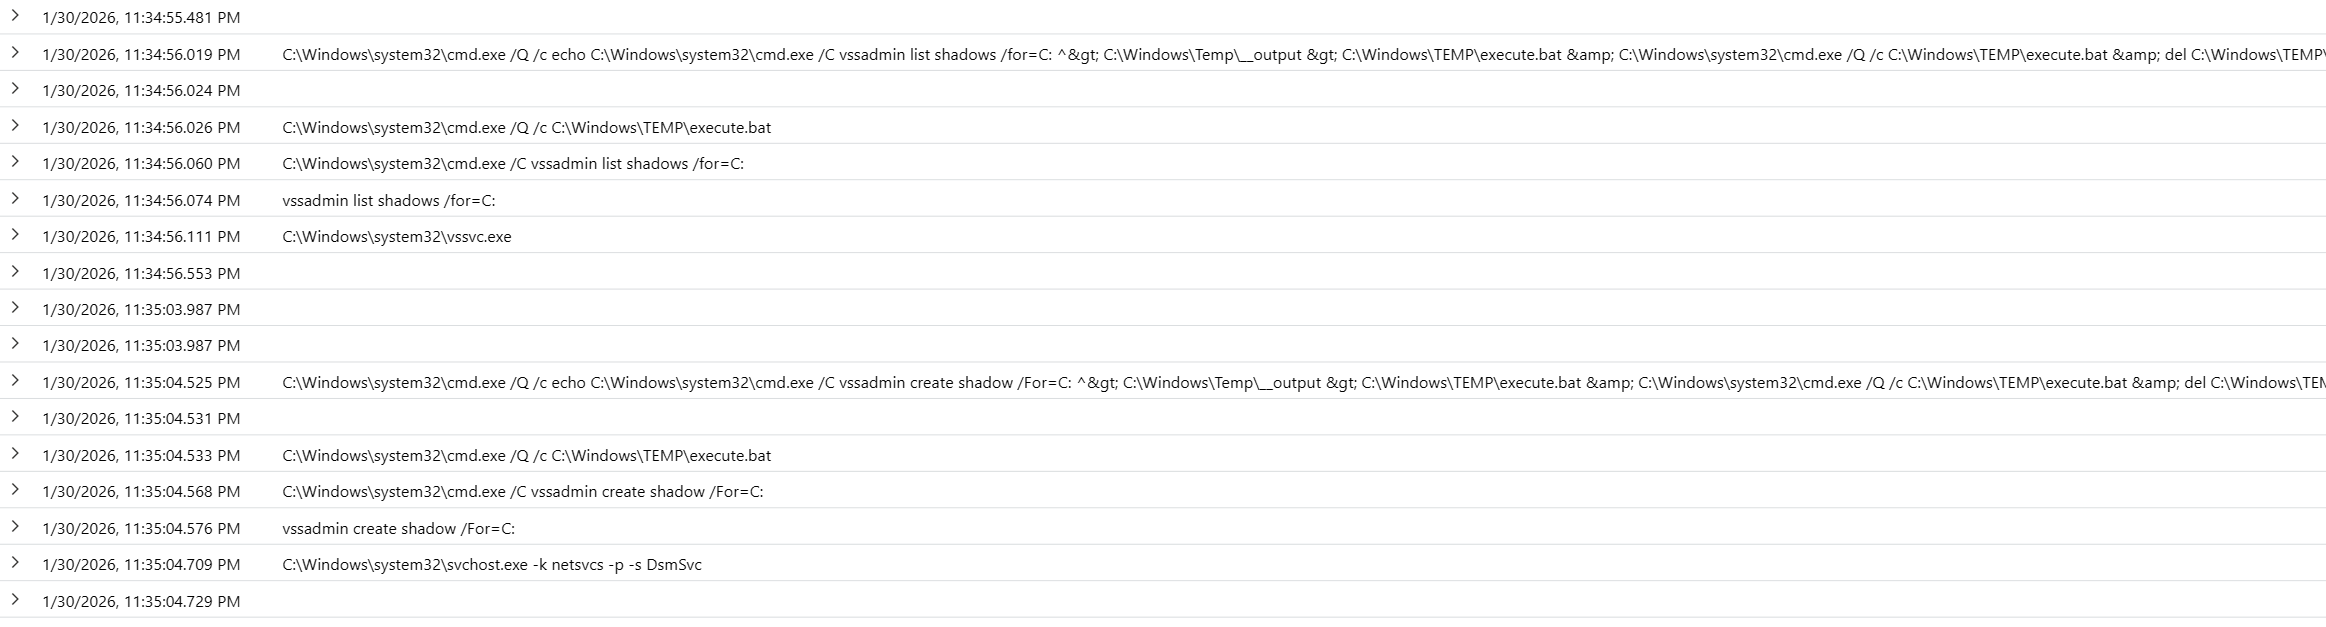Image resolution: width=2326 pixels, height=627 pixels.
Task: Expand the last row at 11:35:04.729 PM
Action: pyautogui.click(x=15, y=599)
